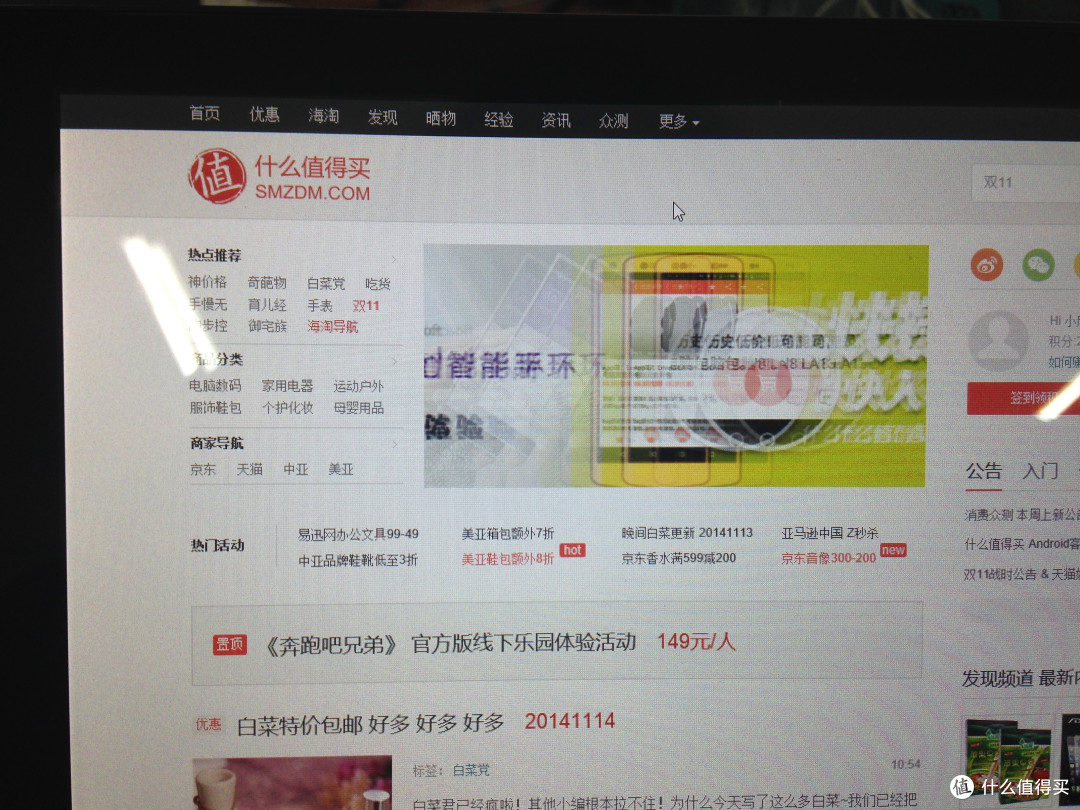Select the 奇葩物 tag
The width and height of the screenshot is (1080, 810).
tap(267, 283)
